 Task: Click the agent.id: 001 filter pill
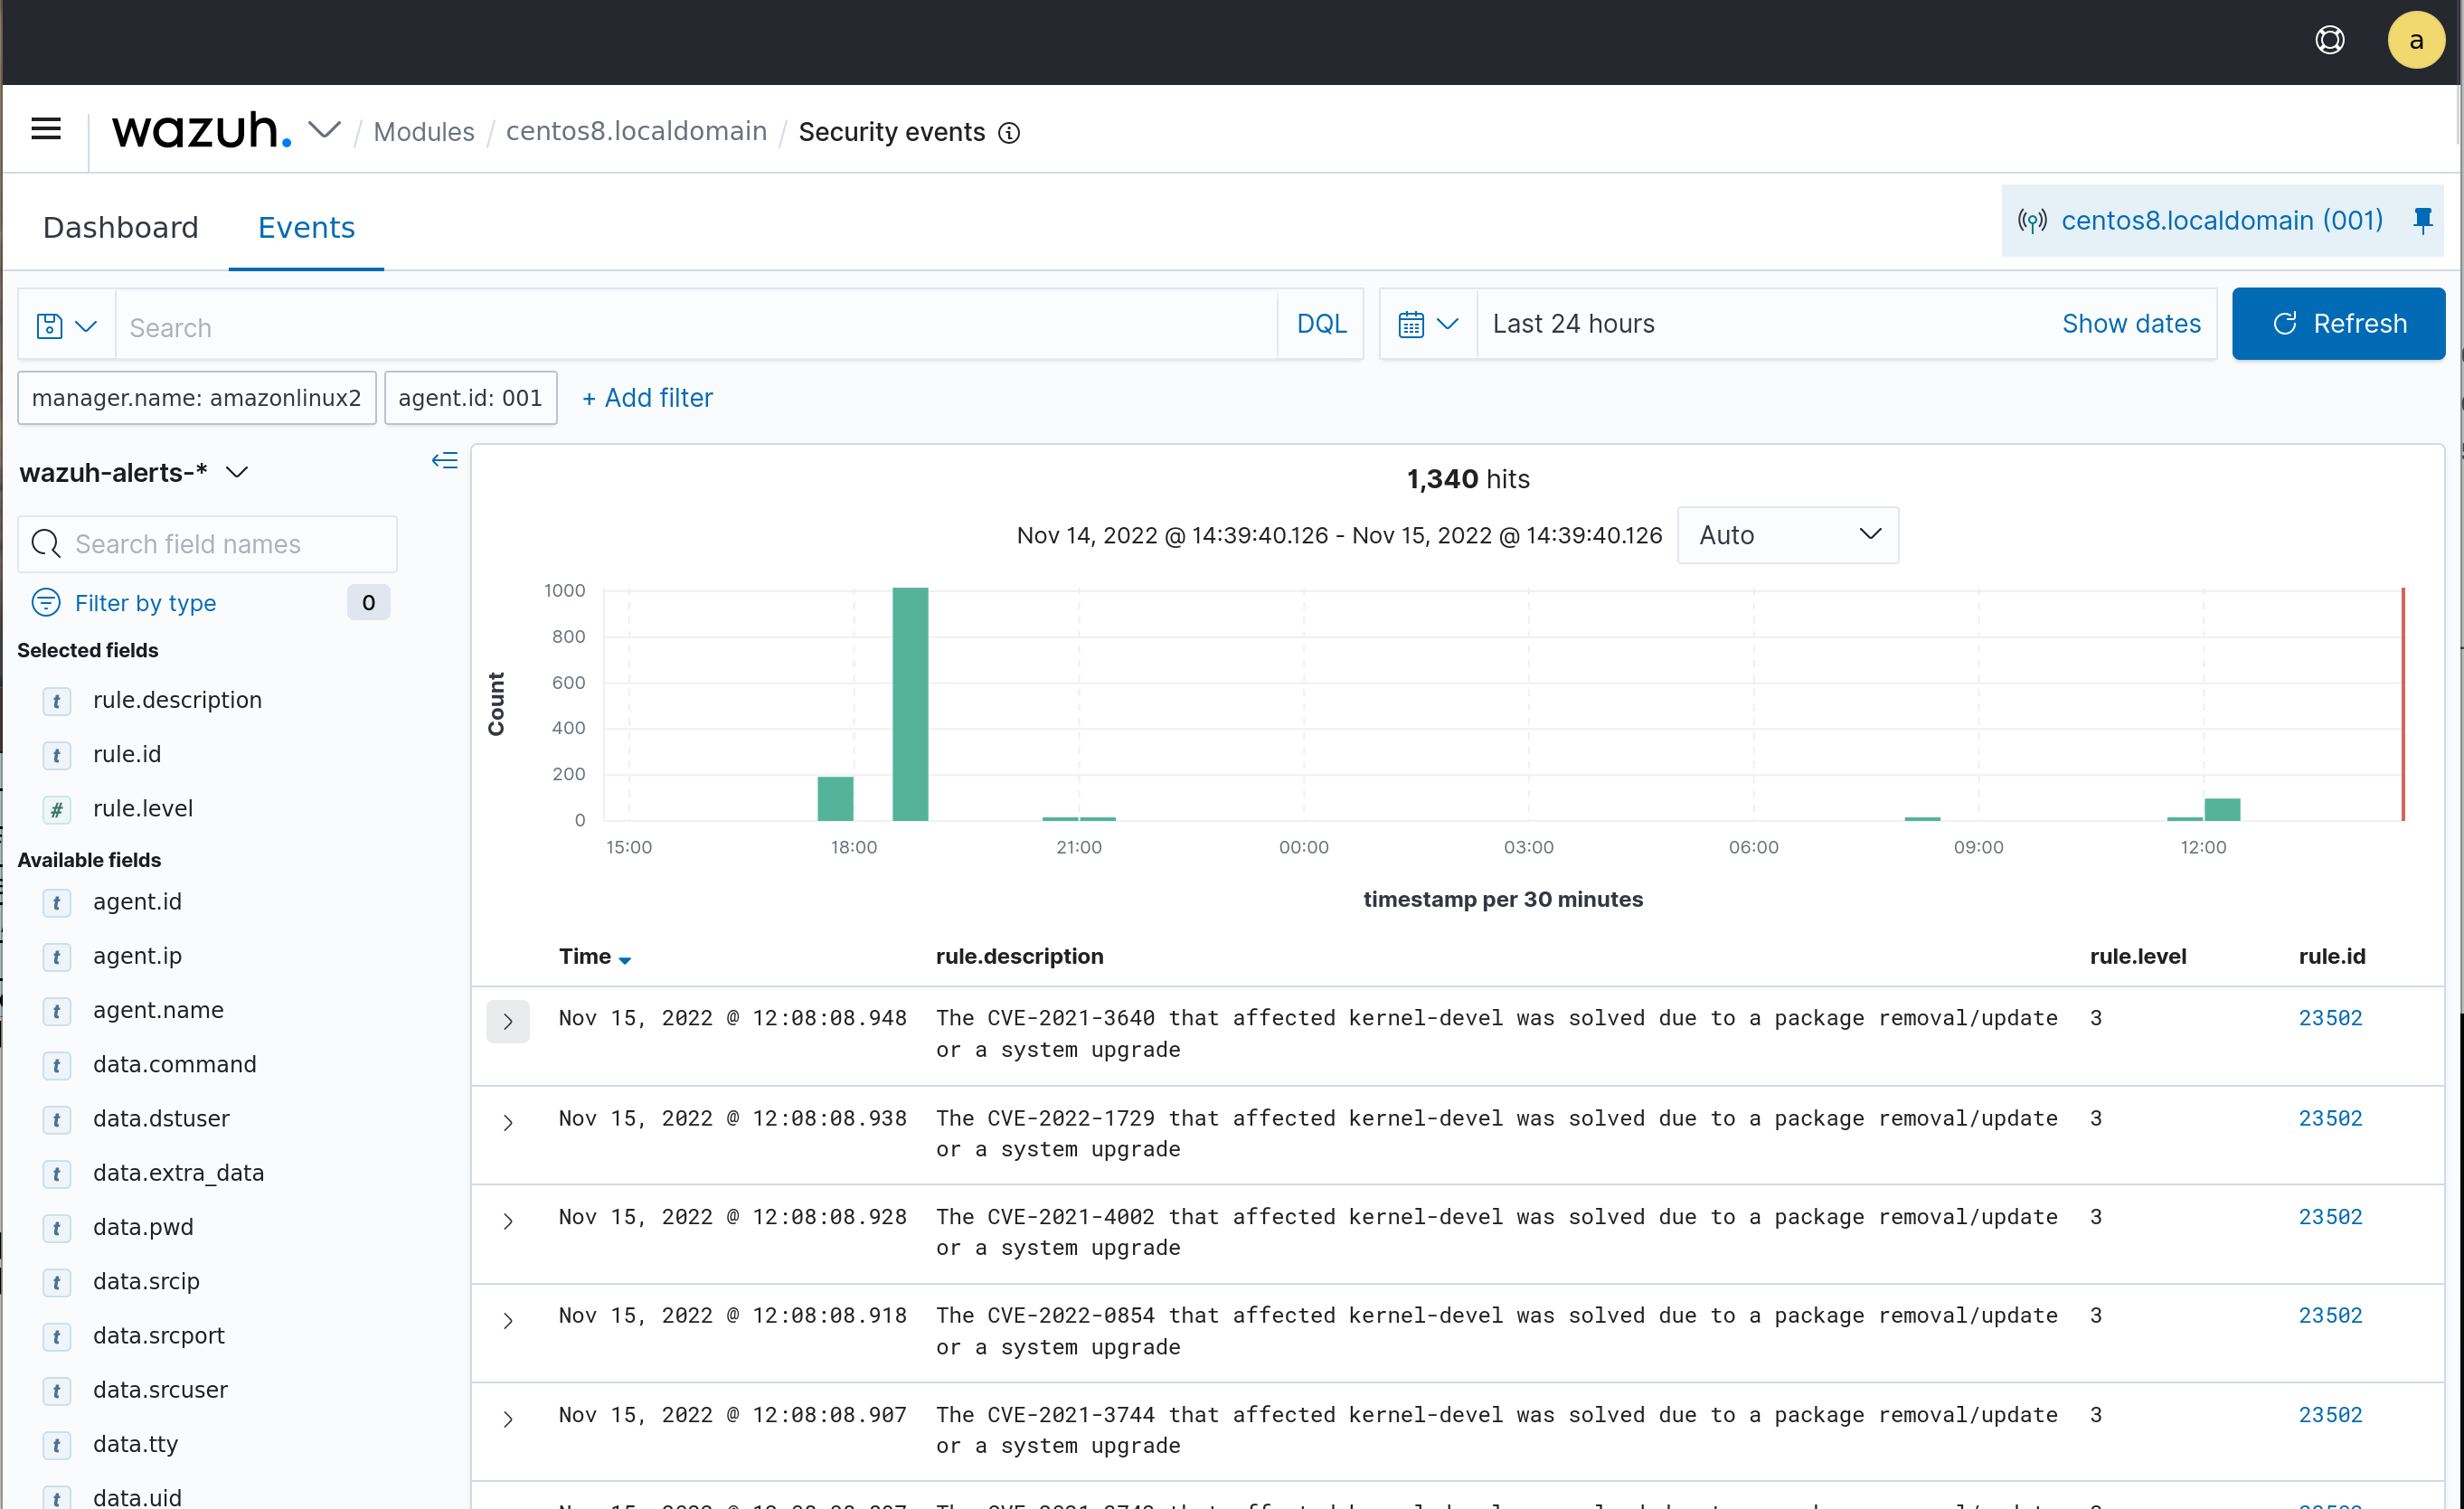(470, 398)
